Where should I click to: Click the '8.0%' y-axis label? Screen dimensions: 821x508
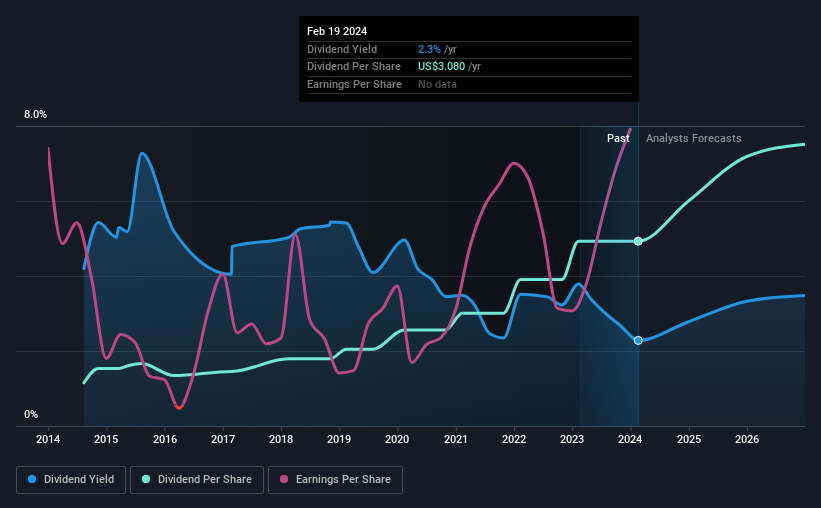[35, 115]
